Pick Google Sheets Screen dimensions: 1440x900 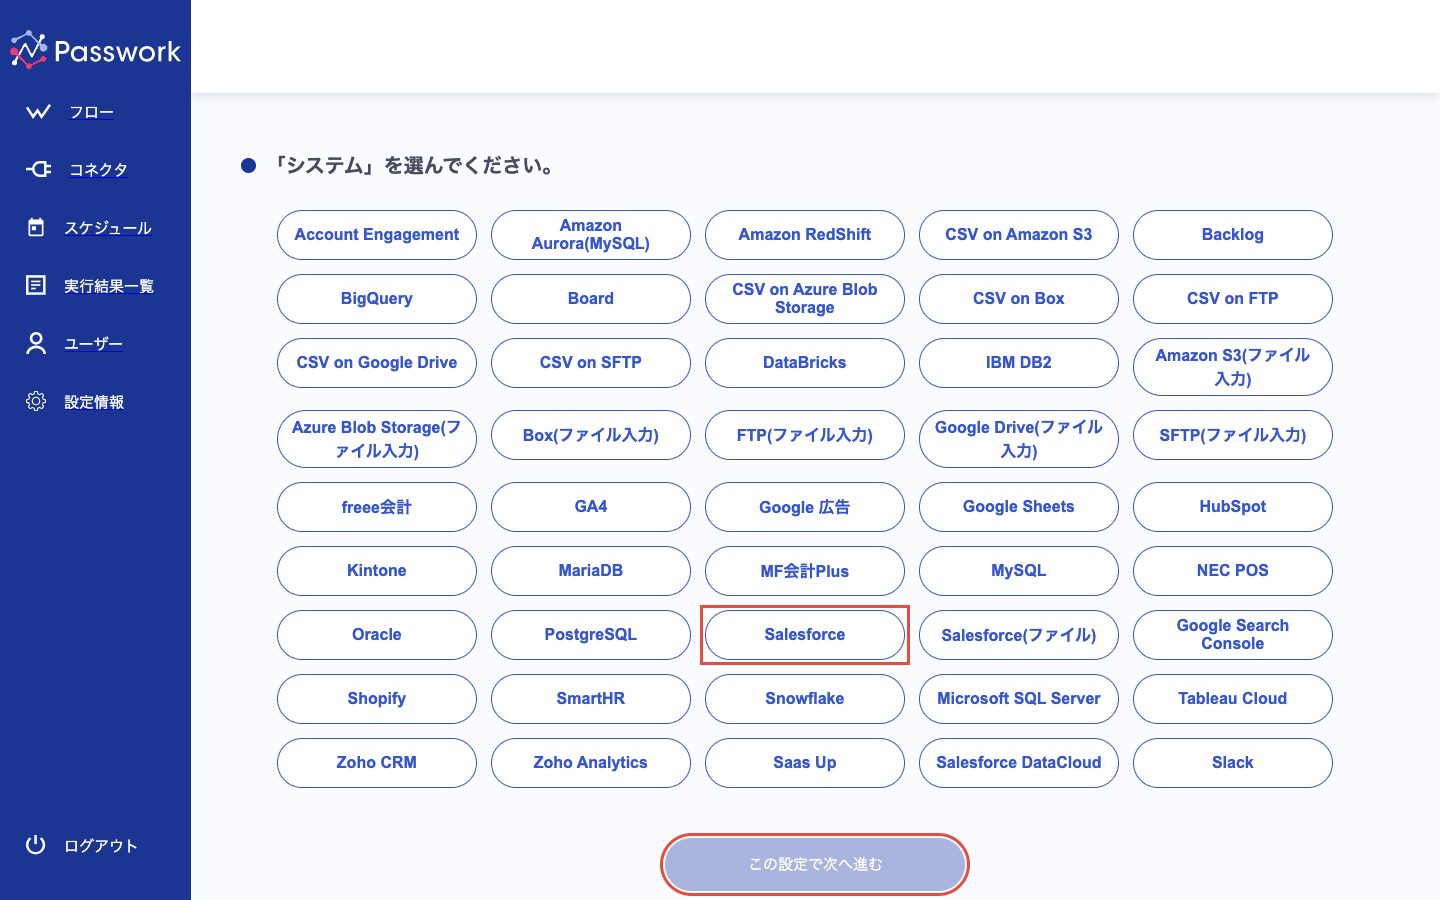[x=1019, y=507]
